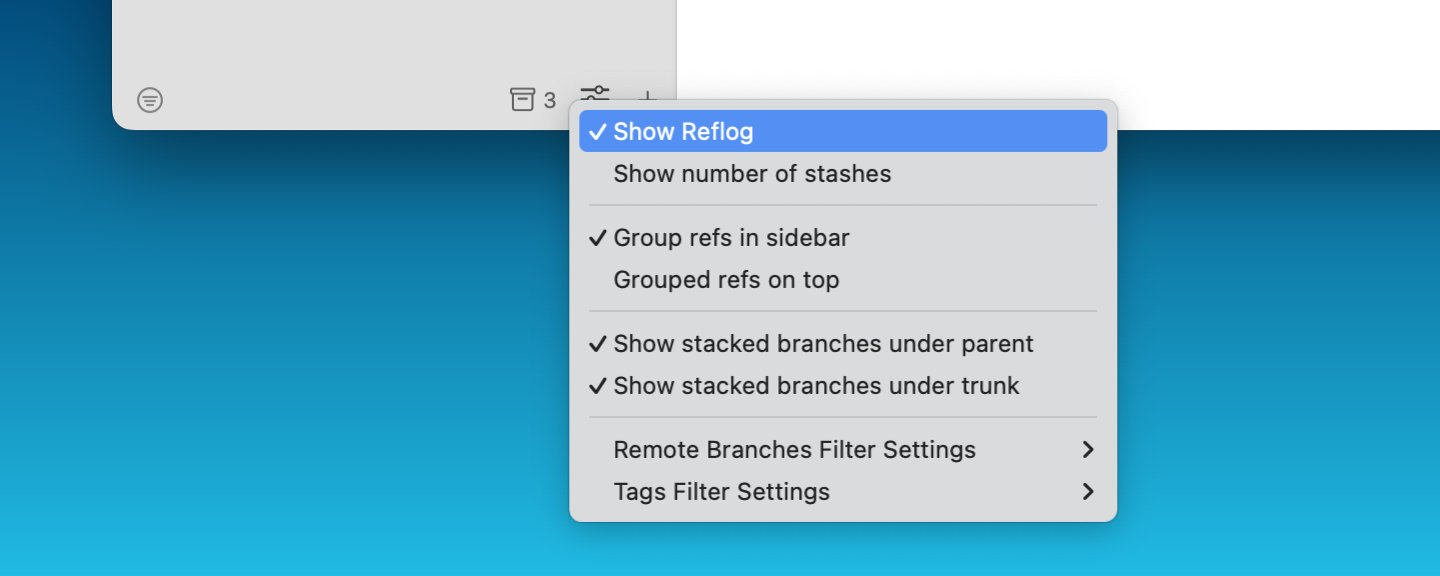Select the Tags Filter Settings entry

coord(721,491)
